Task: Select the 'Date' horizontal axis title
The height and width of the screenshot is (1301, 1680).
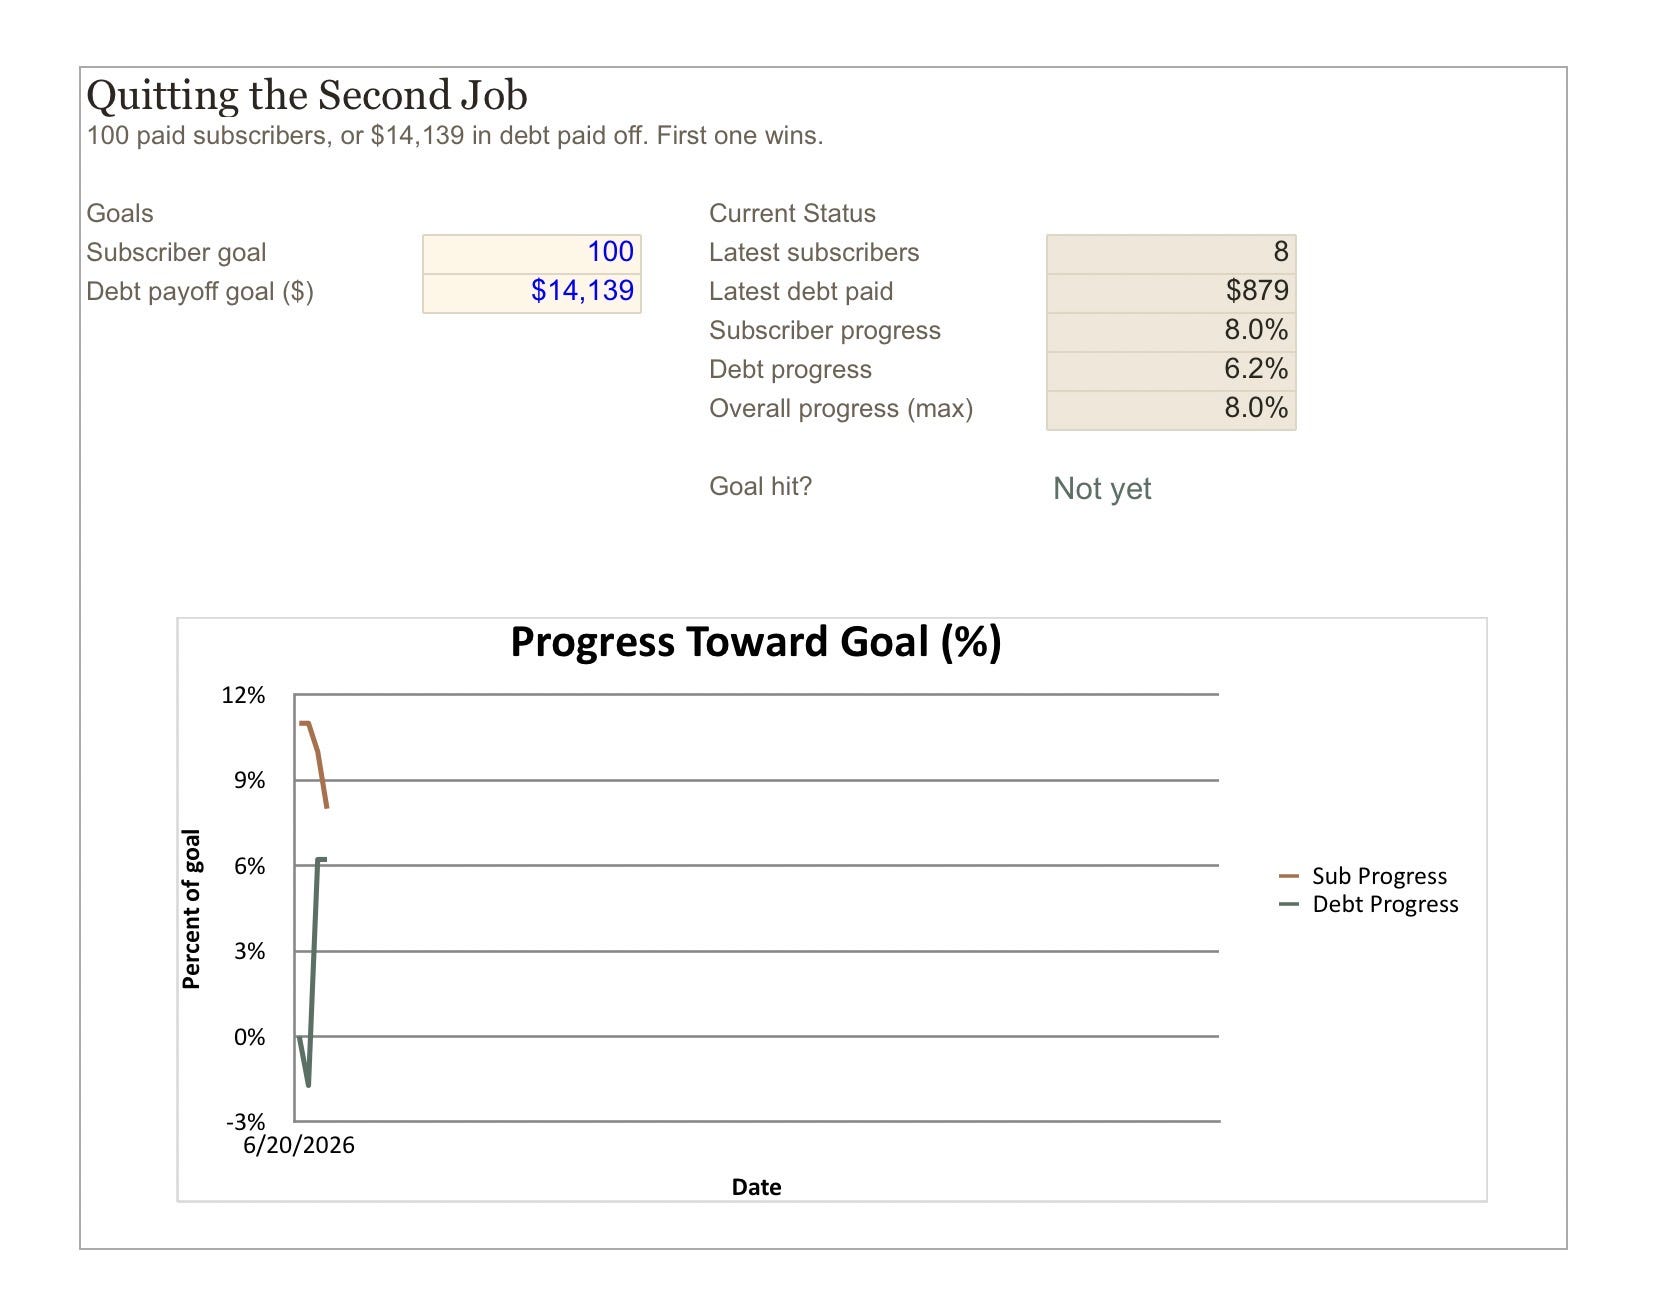Action: (x=756, y=1187)
